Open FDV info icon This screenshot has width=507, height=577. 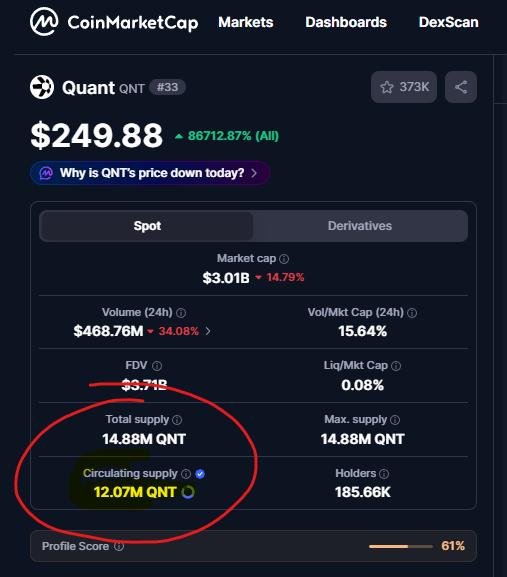157,366
